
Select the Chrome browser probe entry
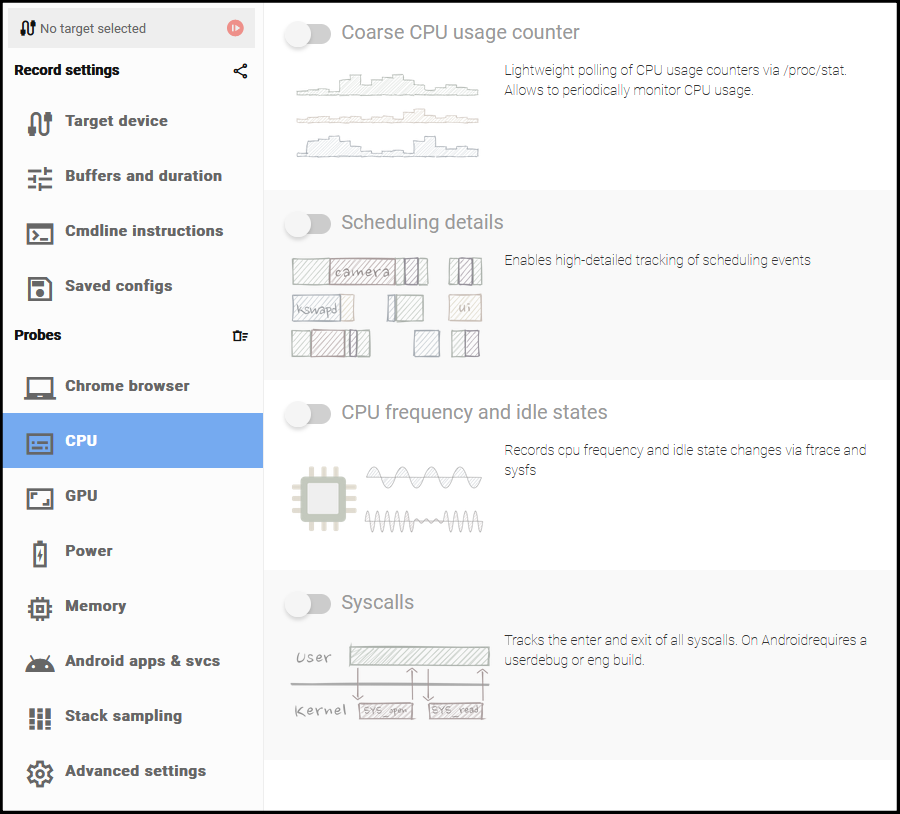pyautogui.click(x=127, y=386)
